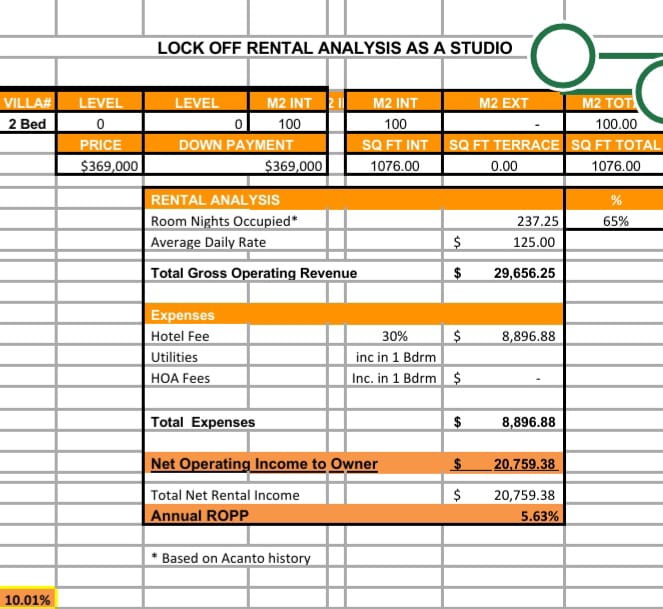Select the '1076.00' value under SQ FT INT
This screenshot has width=663, height=609.
click(395, 166)
